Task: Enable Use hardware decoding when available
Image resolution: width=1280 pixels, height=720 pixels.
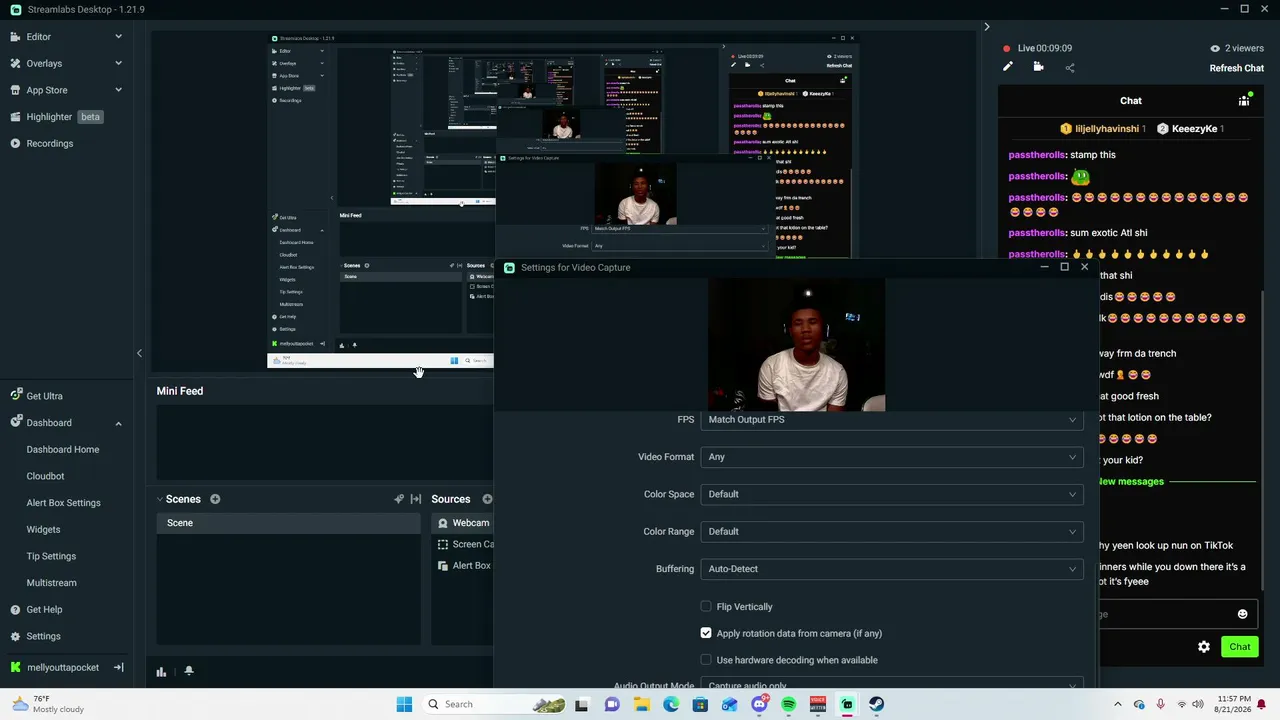Action: [x=706, y=660]
